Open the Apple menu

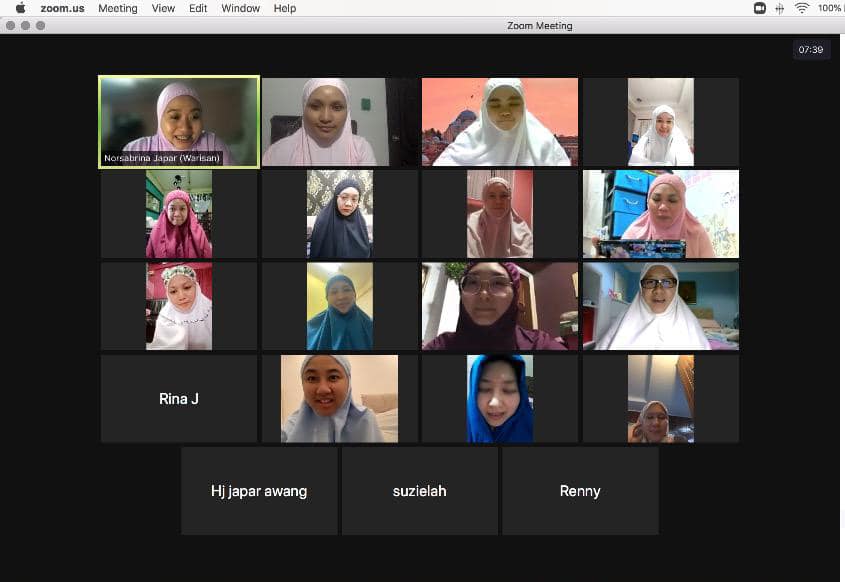pyautogui.click(x=20, y=8)
